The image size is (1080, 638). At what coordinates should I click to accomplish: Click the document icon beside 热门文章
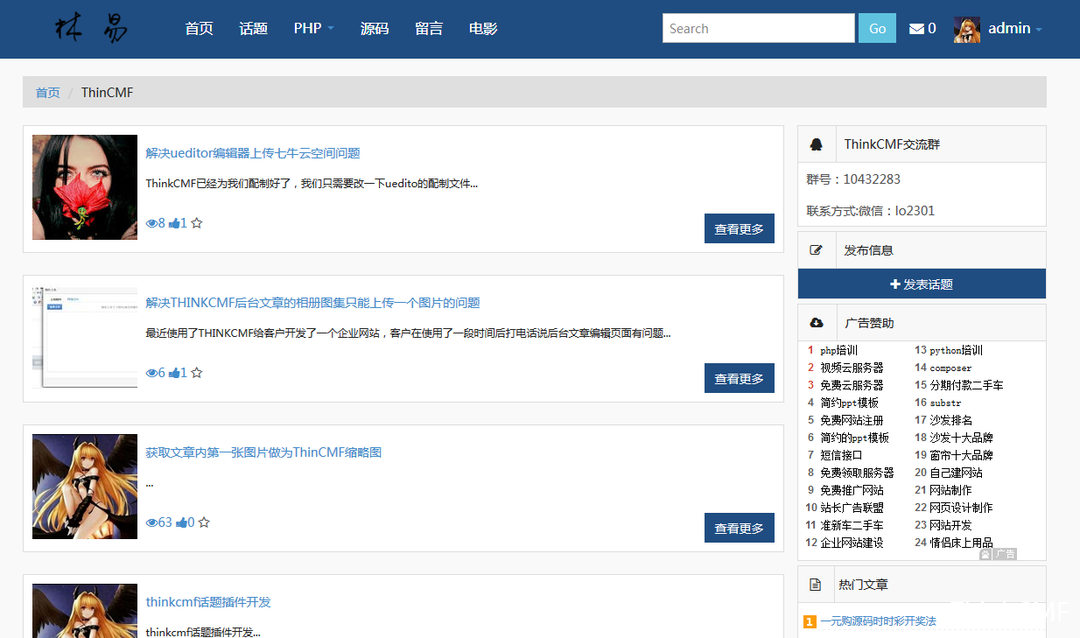pos(816,584)
